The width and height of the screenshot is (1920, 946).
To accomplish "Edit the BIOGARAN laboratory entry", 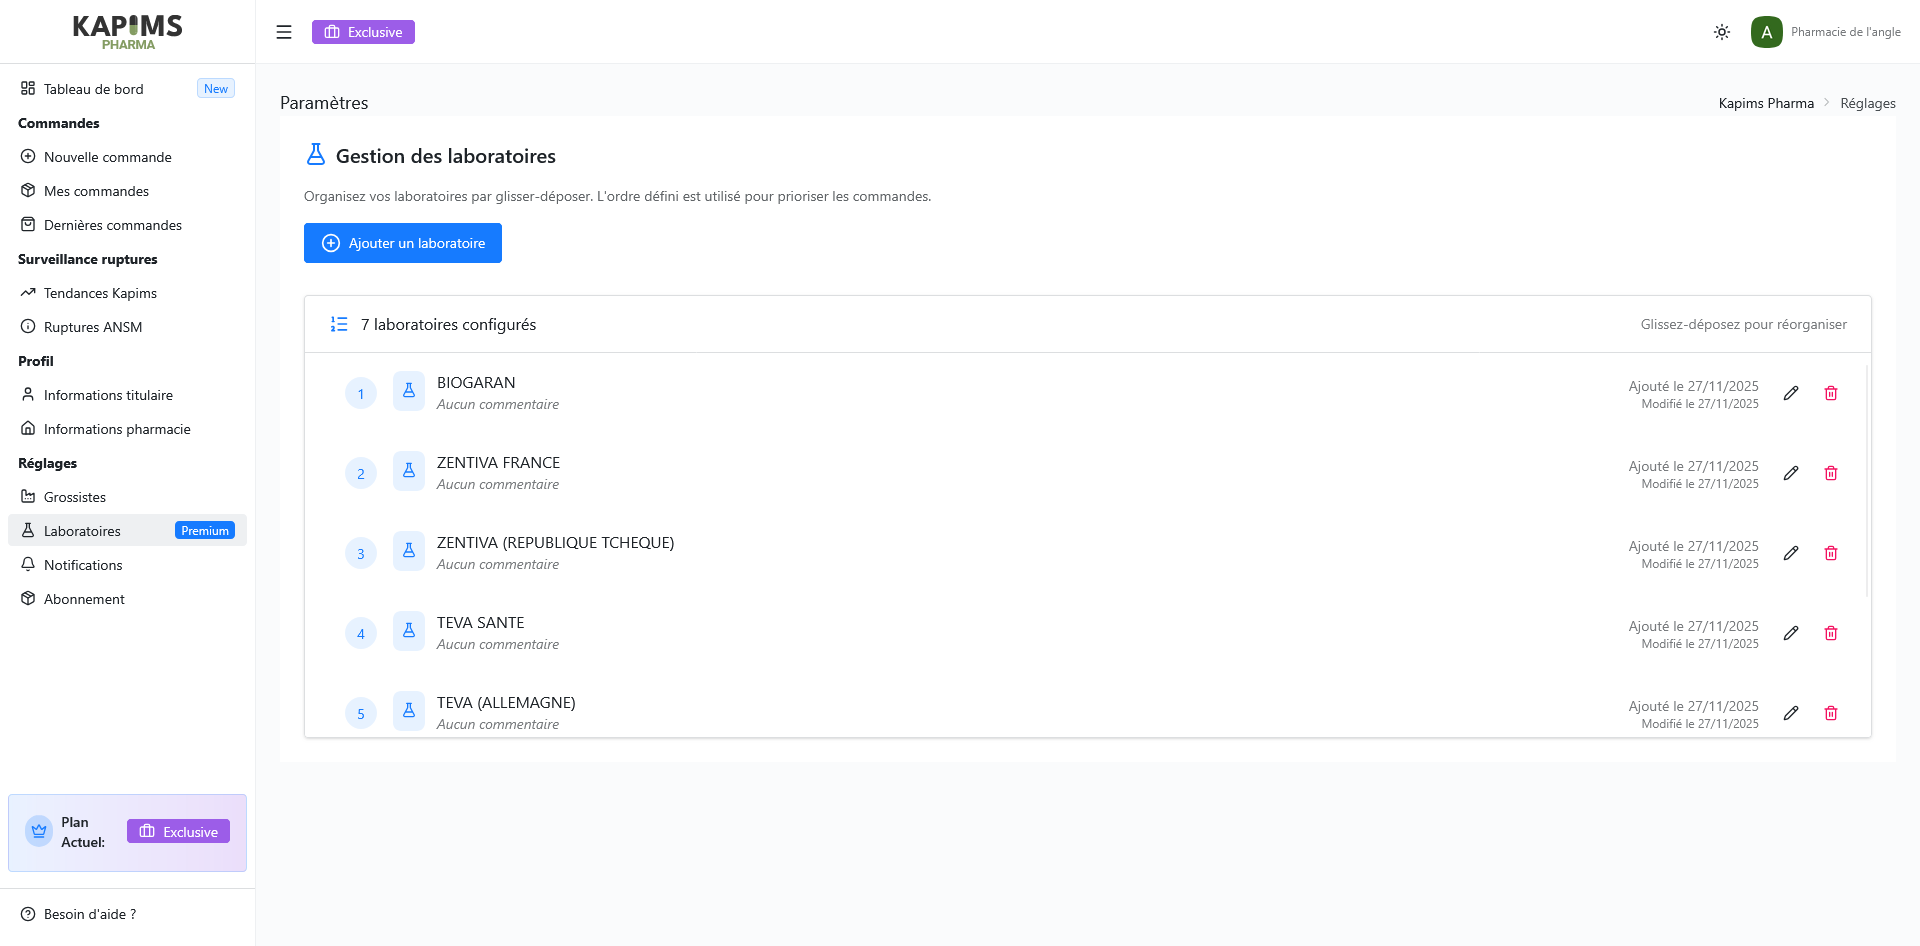I will [1791, 394].
